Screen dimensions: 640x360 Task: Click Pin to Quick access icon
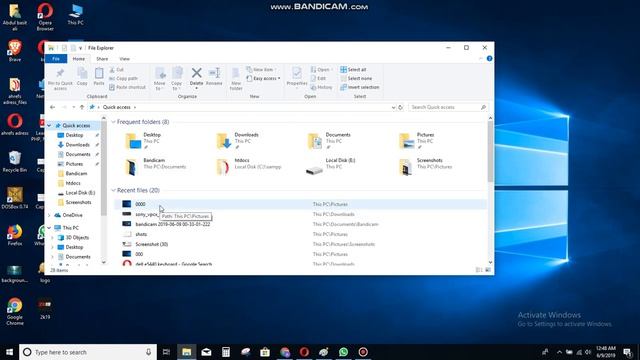point(60,79)
